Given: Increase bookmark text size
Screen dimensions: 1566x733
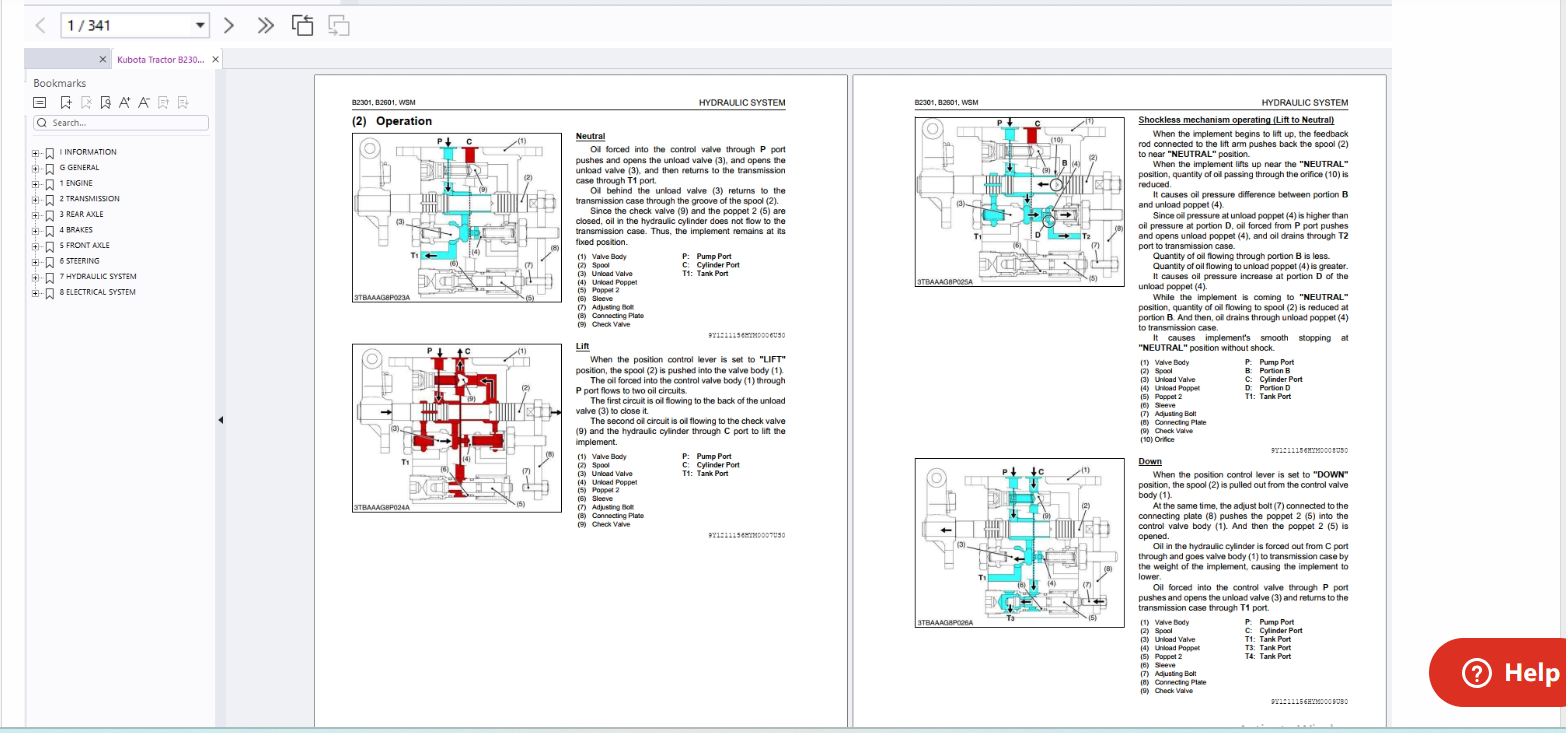Looking at the screenshot, I should point(124,102).
